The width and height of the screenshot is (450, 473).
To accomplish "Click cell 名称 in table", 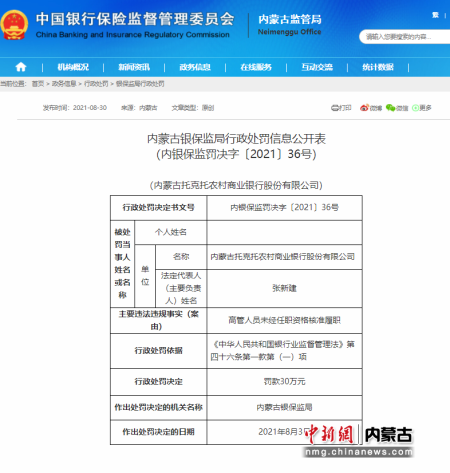I will [x=181, y=257].
